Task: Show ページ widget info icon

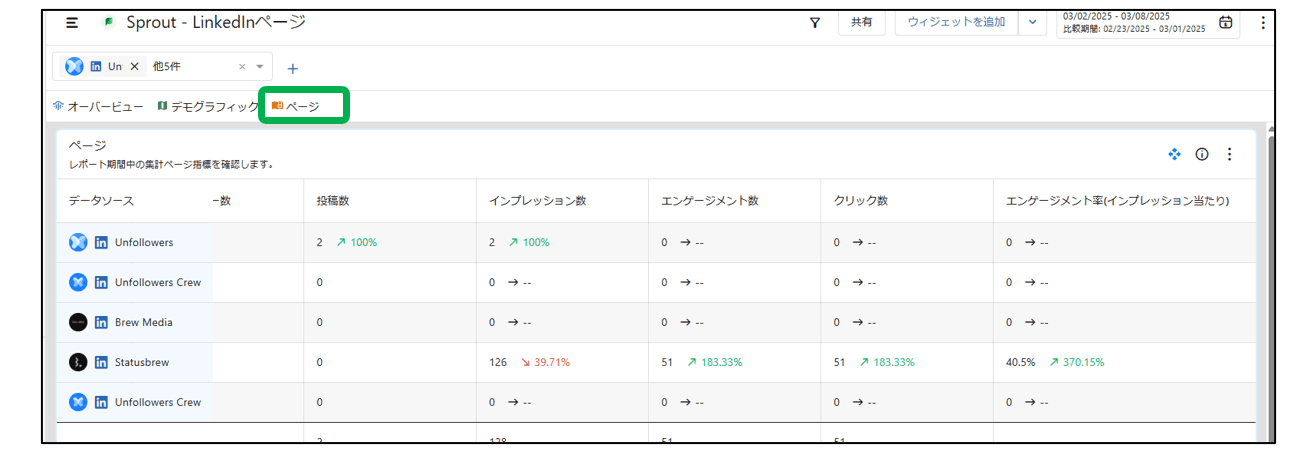Action: coord(1202,154)
